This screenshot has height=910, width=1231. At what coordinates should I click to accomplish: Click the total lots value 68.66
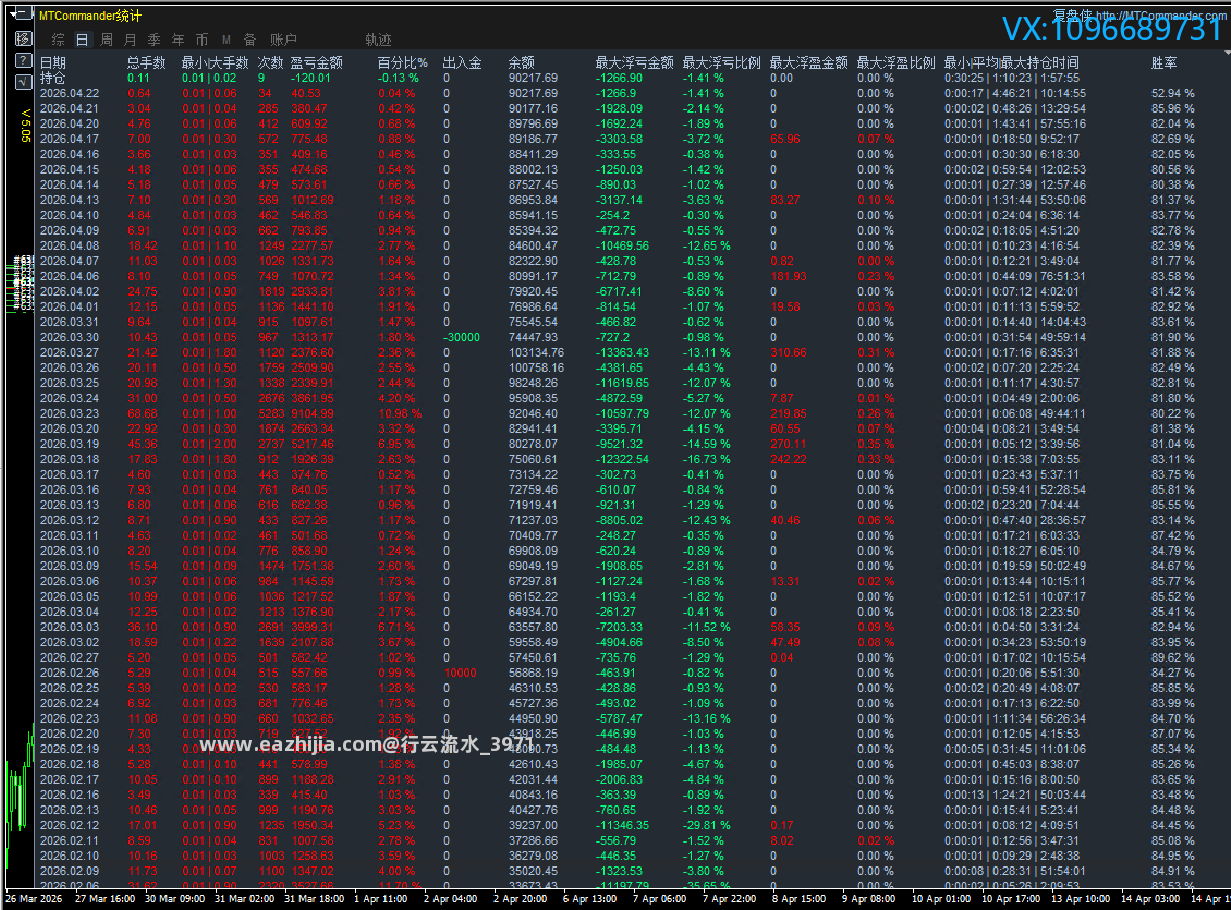click(x=140, y=414)
